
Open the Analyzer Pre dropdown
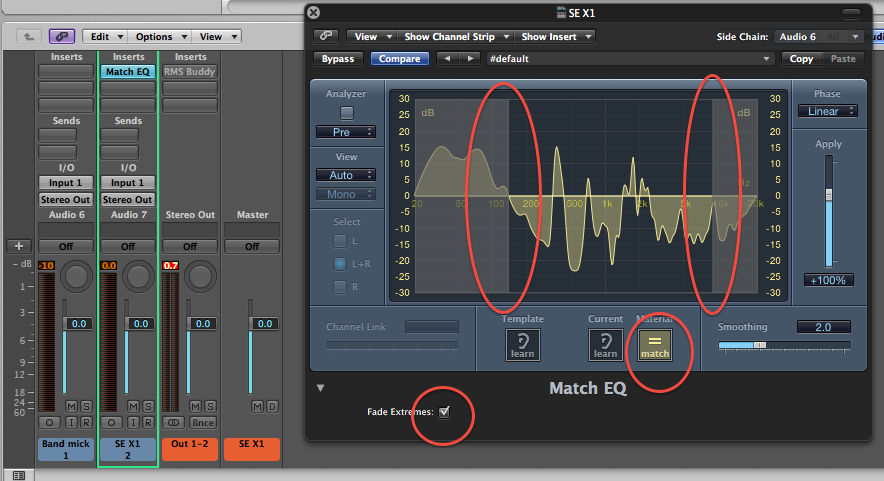[346, 132]
